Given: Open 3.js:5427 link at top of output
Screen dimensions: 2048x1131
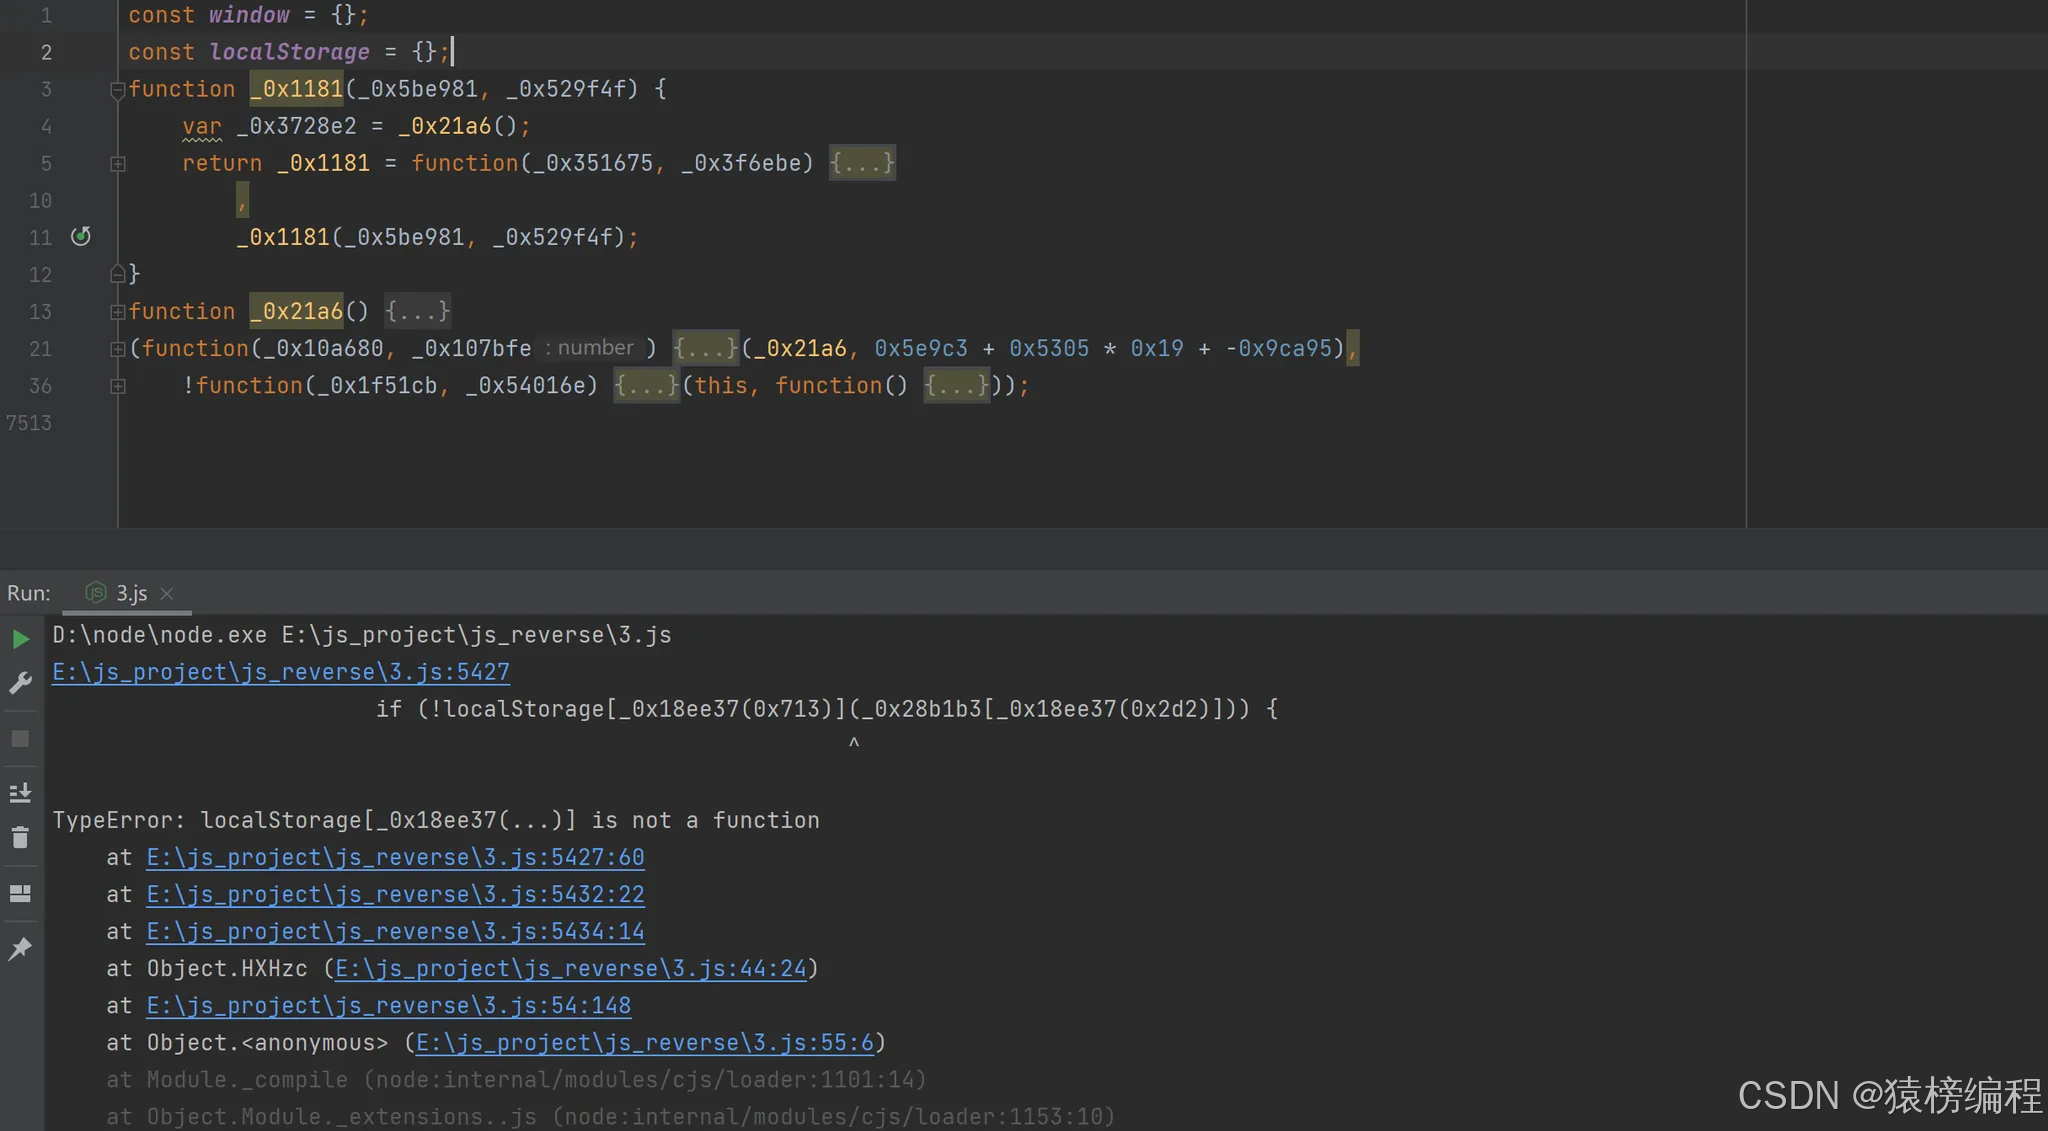Looking at the screenshot, I should [281, 672].
